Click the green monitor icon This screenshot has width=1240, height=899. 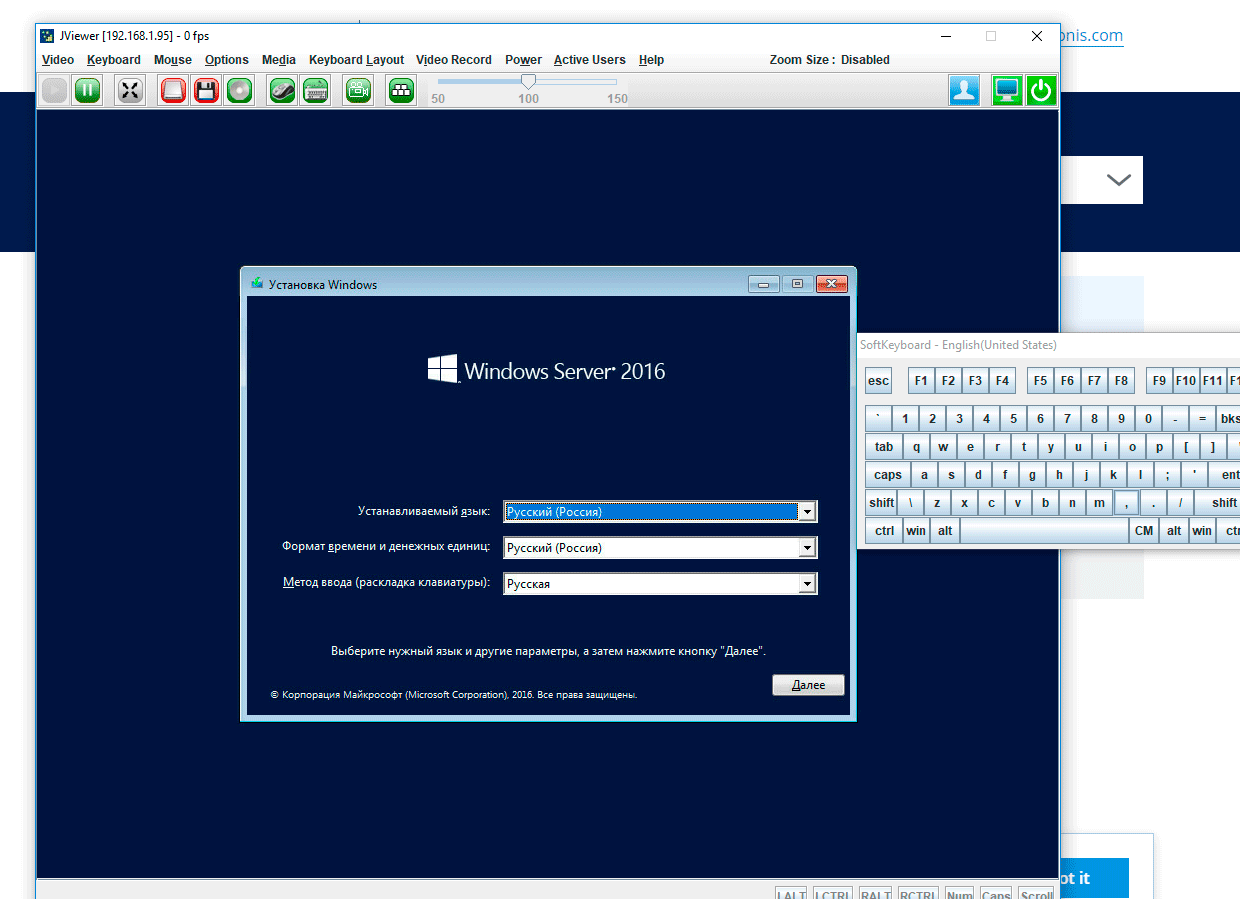1007,90
